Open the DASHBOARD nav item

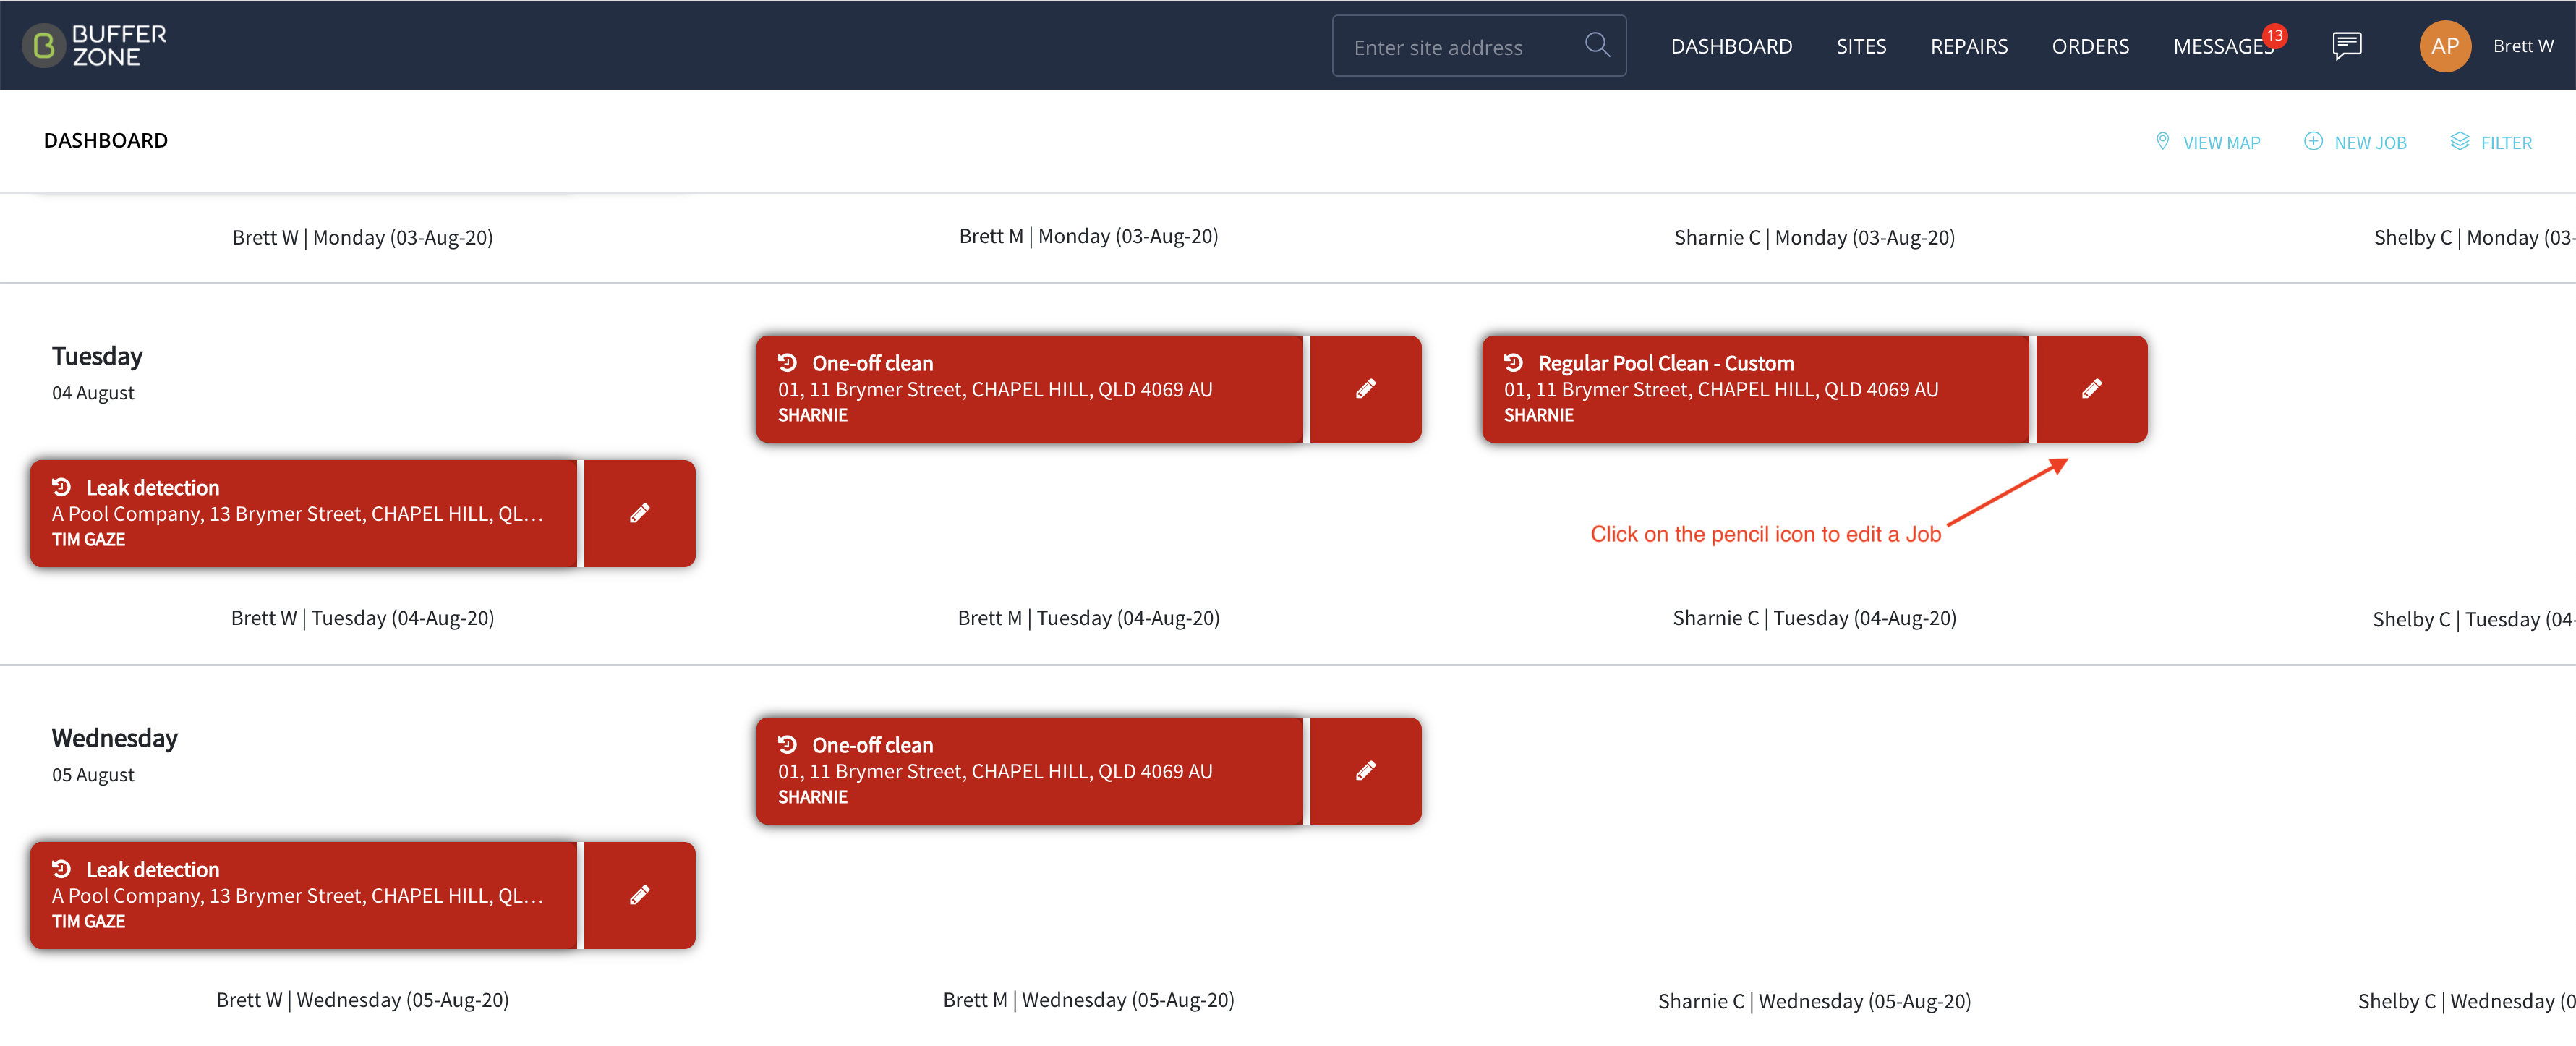(1731, 46)
